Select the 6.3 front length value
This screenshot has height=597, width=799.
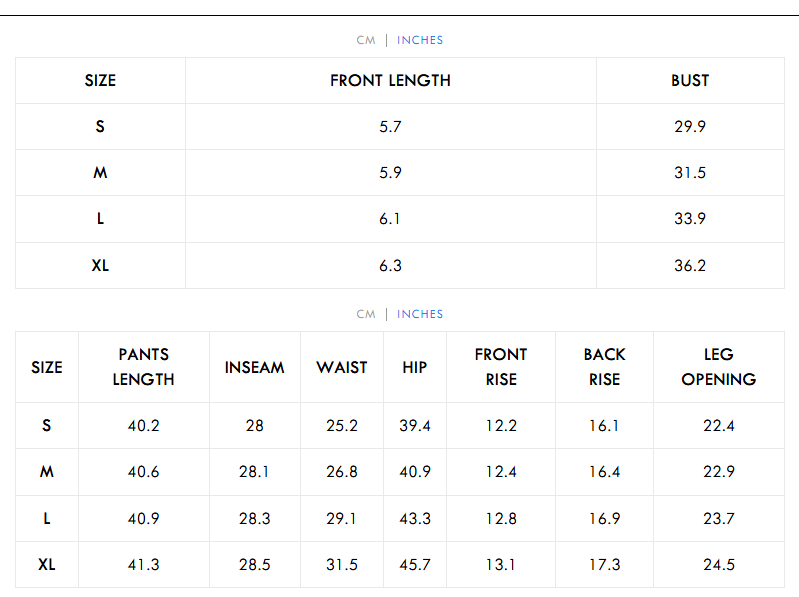(x=390, y=266)
